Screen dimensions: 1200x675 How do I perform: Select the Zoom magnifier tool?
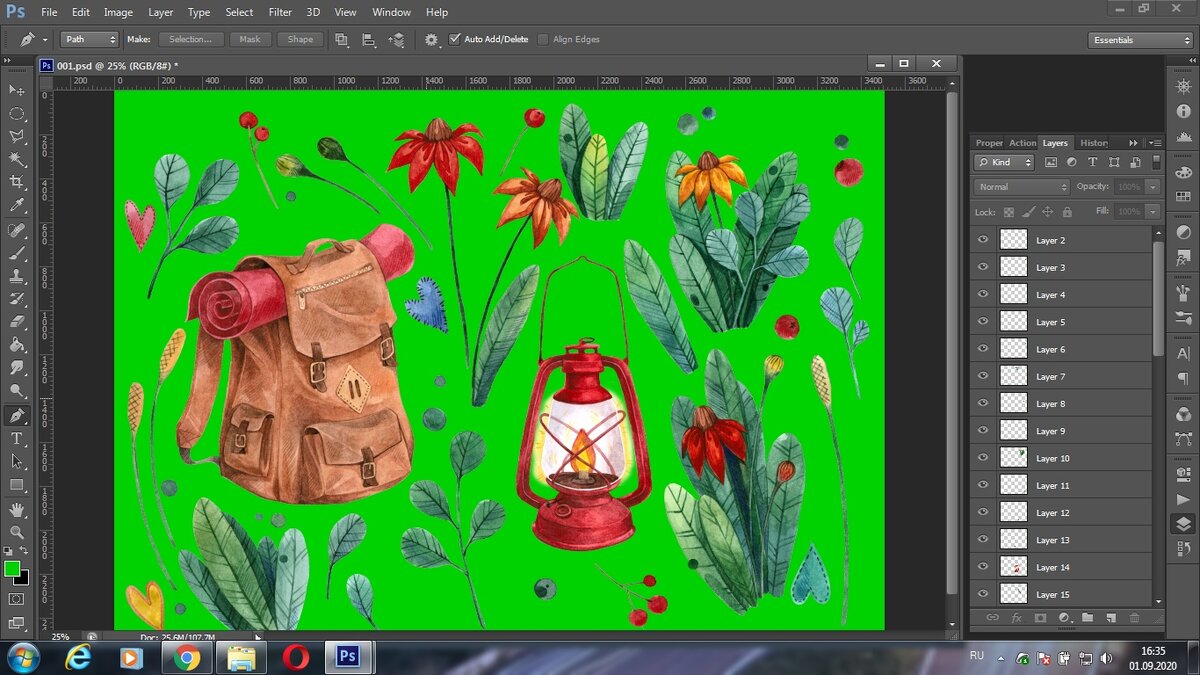click(17, 533)
